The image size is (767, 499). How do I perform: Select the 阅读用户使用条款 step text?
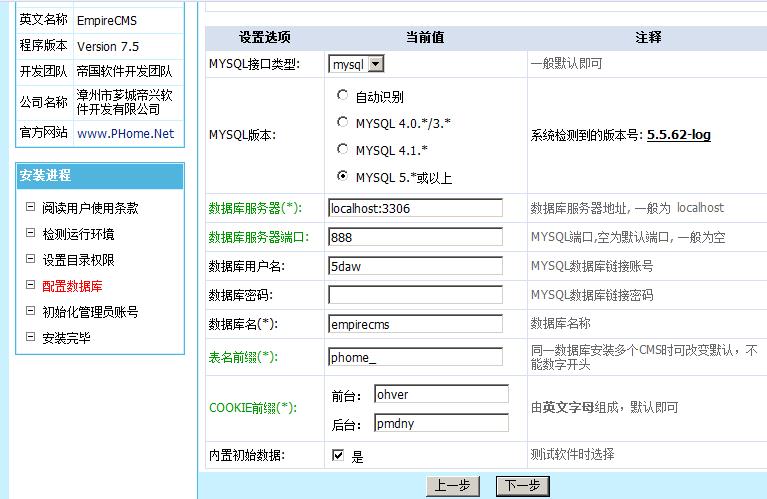pyautogui.click(x=90, y=208)
